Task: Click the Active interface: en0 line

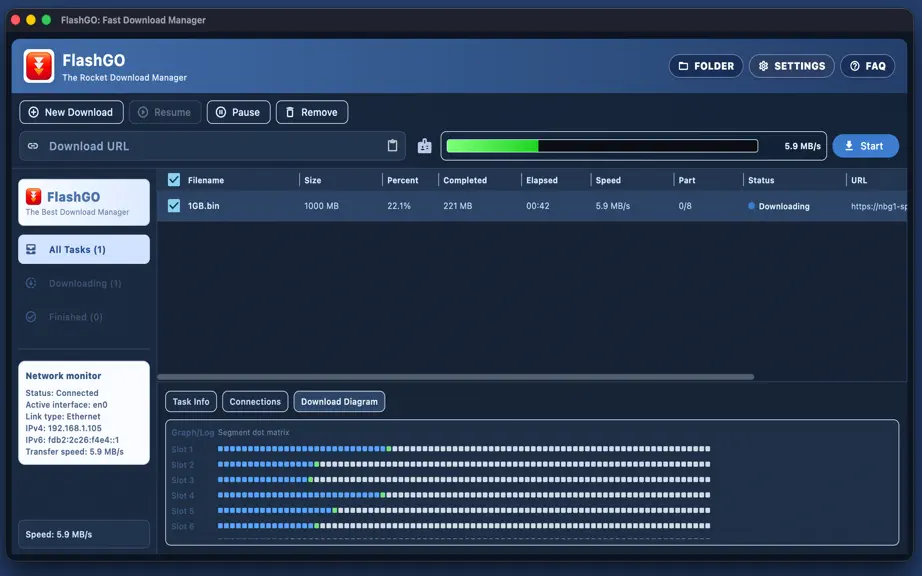Action: coord(66,404)
